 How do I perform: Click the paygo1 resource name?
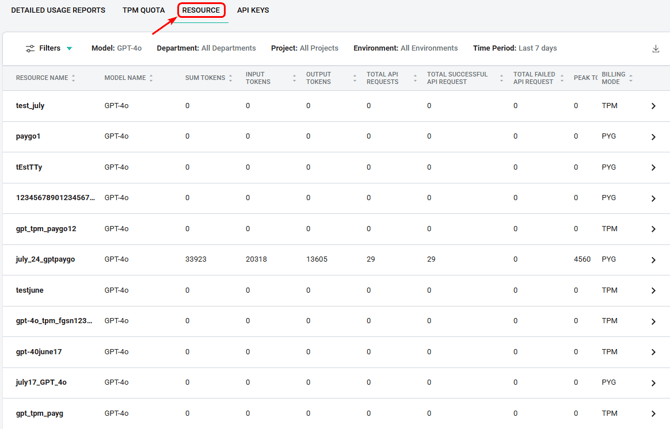point(28,136)
